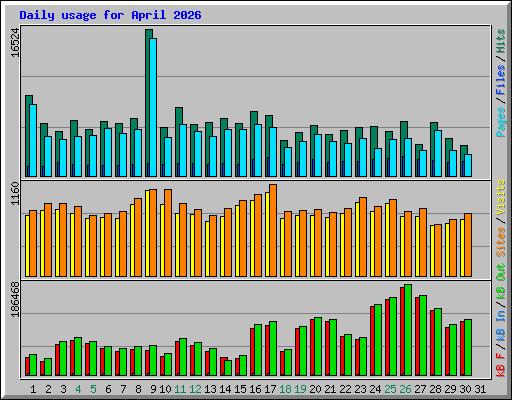Click day 2 on the x-axis
The height and width of the screenshot is (400, 512).
pyautogui.click(x=48, y=389)
